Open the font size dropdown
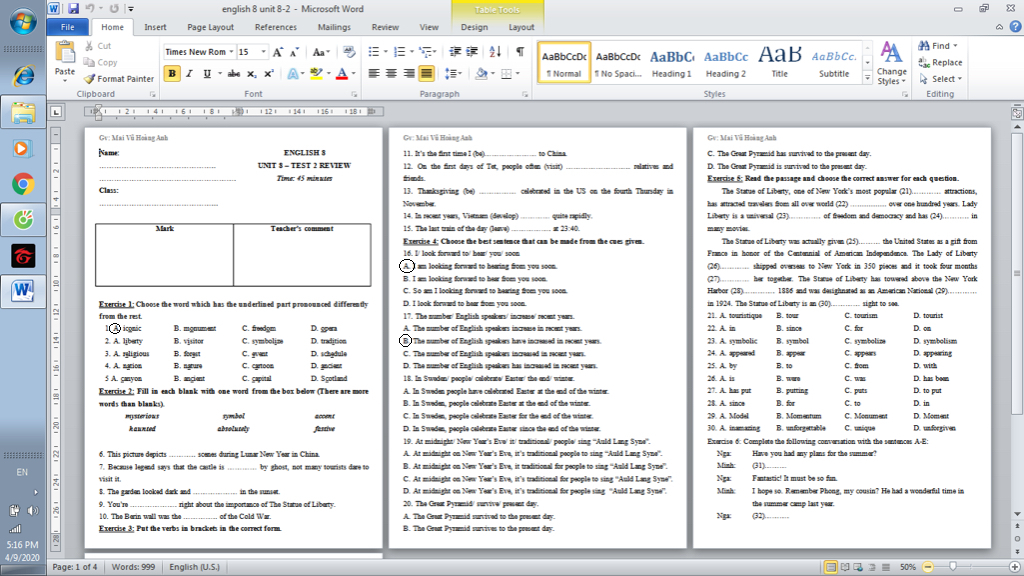 click(264, 52)
